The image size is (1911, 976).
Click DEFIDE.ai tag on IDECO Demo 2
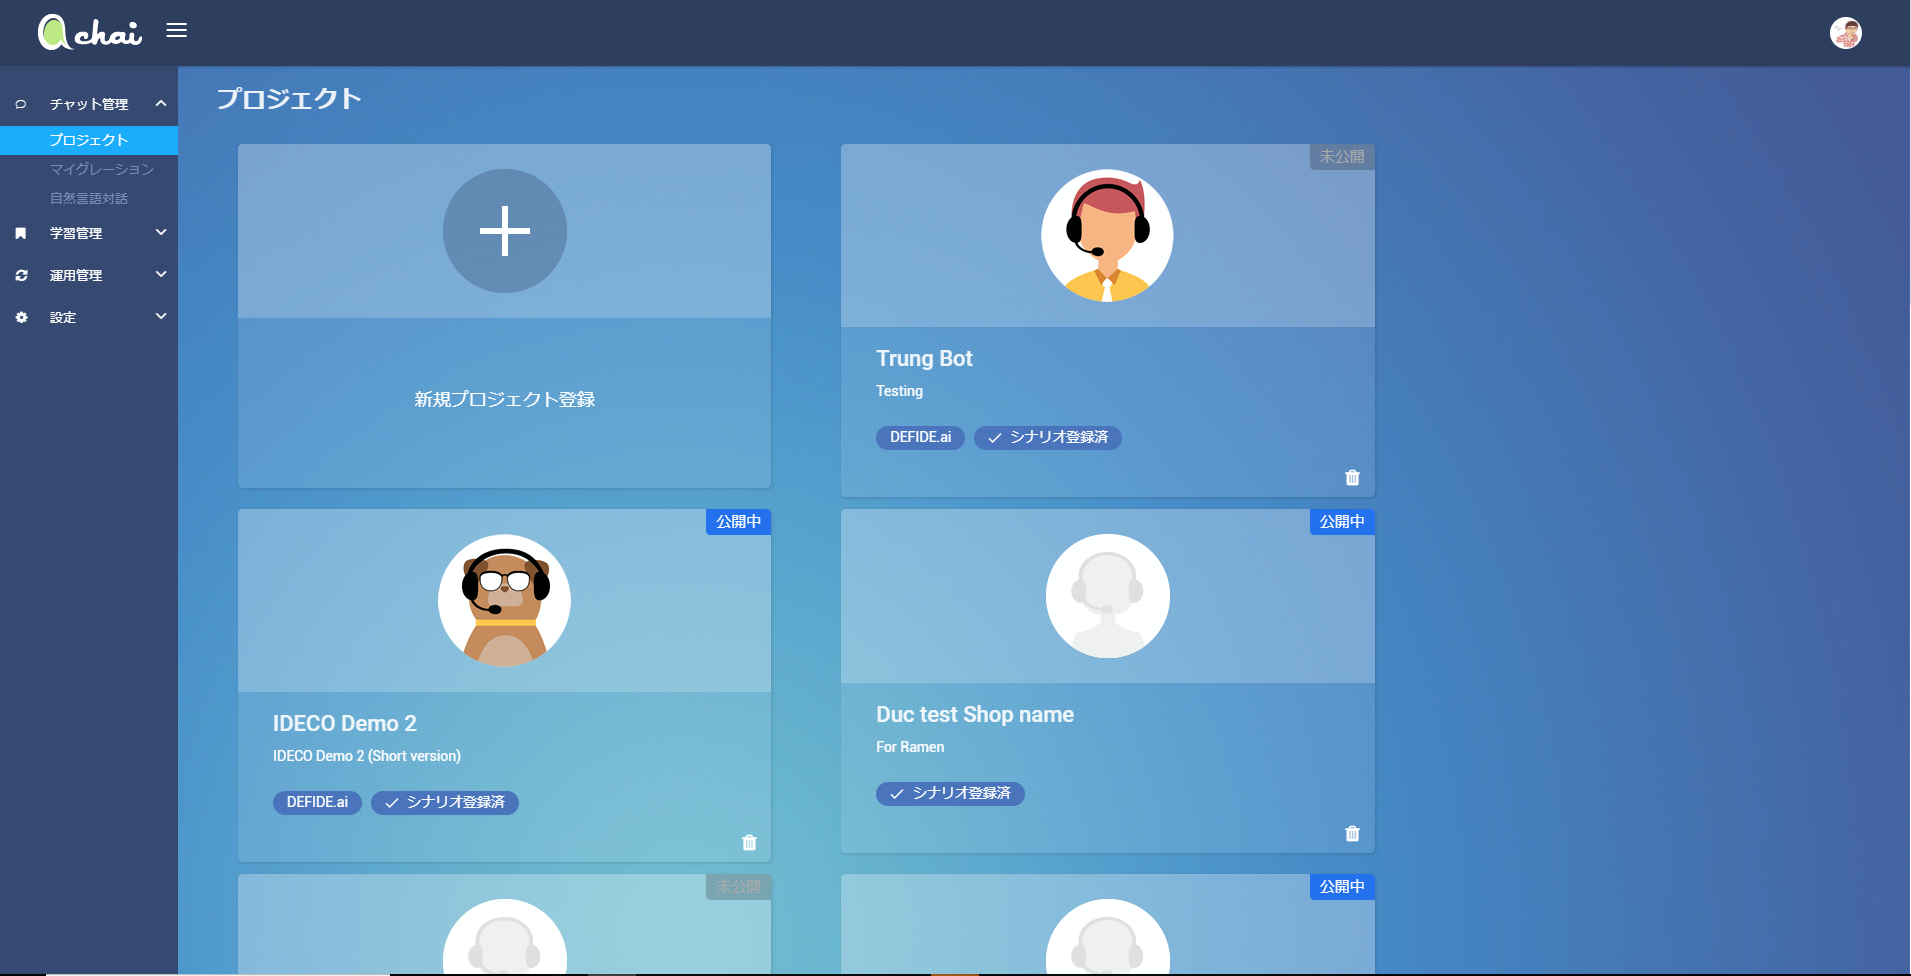[317, 802]
